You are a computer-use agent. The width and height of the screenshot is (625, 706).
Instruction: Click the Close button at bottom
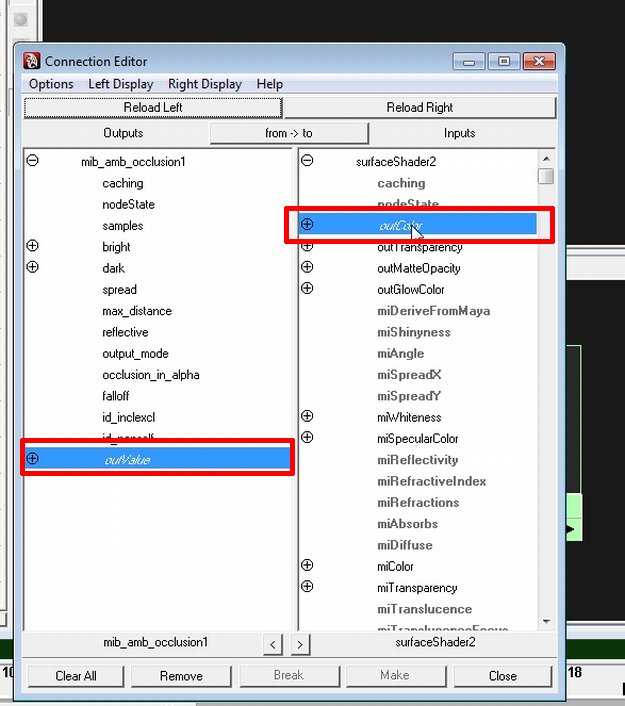[x=503, y=676]
